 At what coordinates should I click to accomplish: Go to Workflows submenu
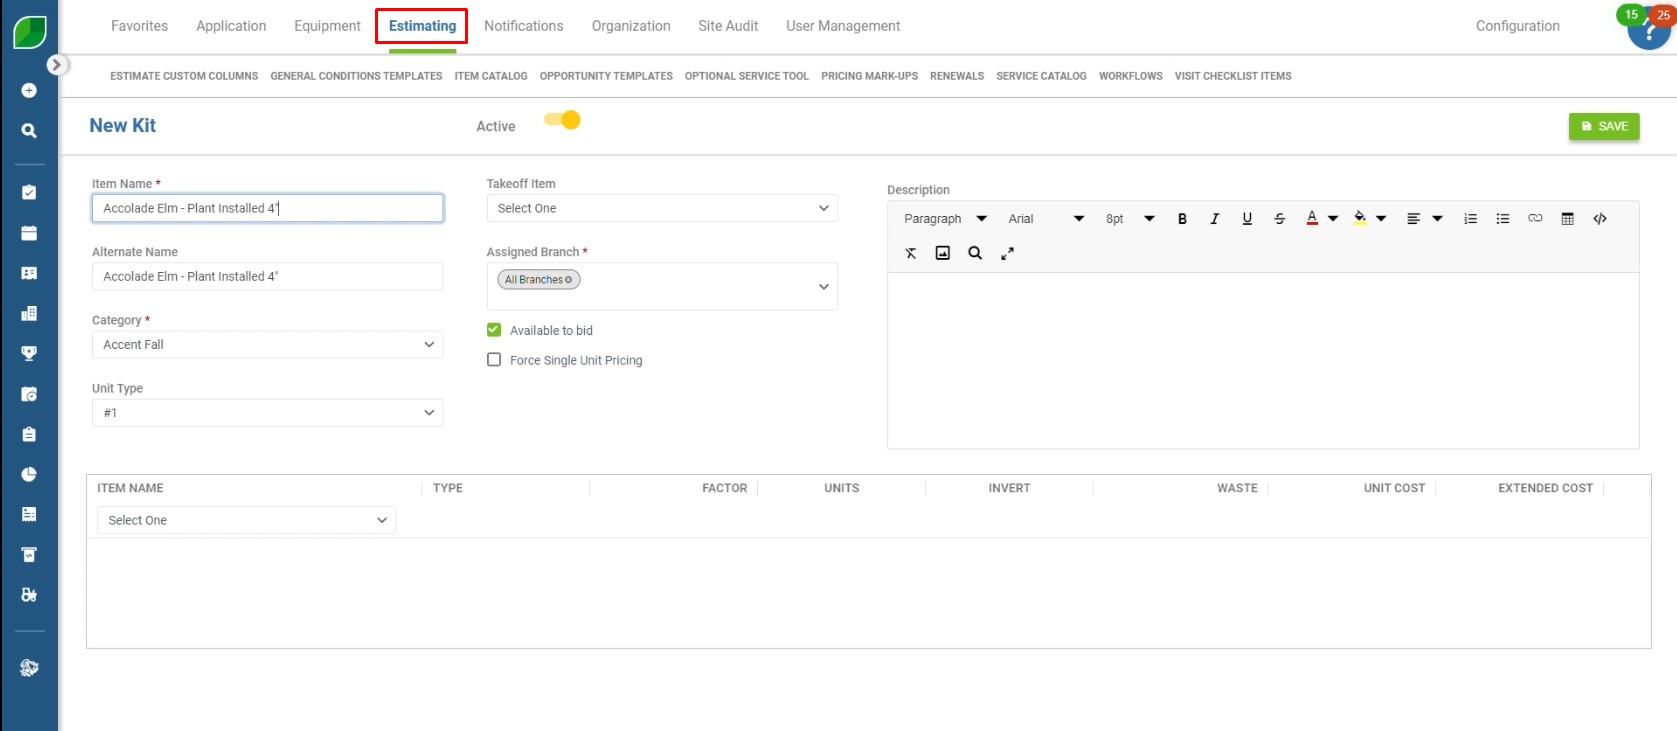(1130, 76)
